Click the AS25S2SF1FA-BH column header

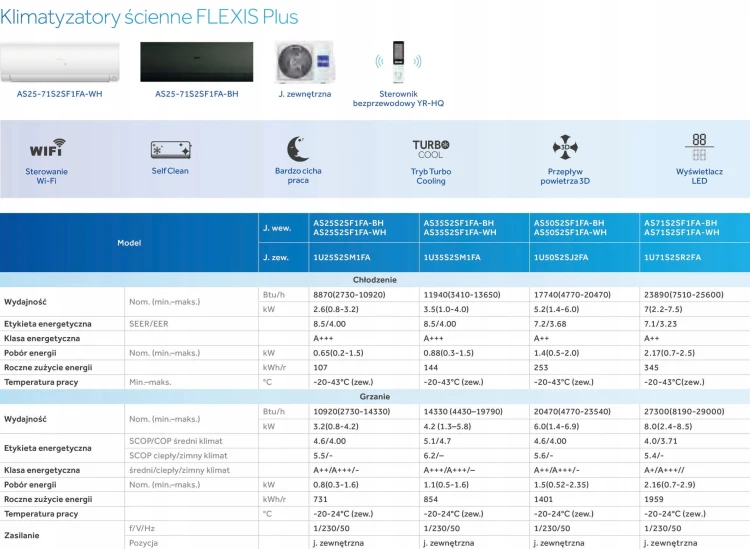[364, 228]
